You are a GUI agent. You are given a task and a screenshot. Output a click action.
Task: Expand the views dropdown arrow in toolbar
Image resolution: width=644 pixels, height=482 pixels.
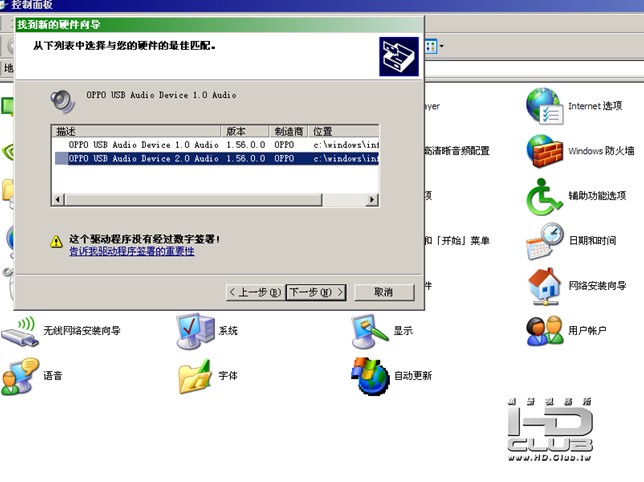[442, 46]
